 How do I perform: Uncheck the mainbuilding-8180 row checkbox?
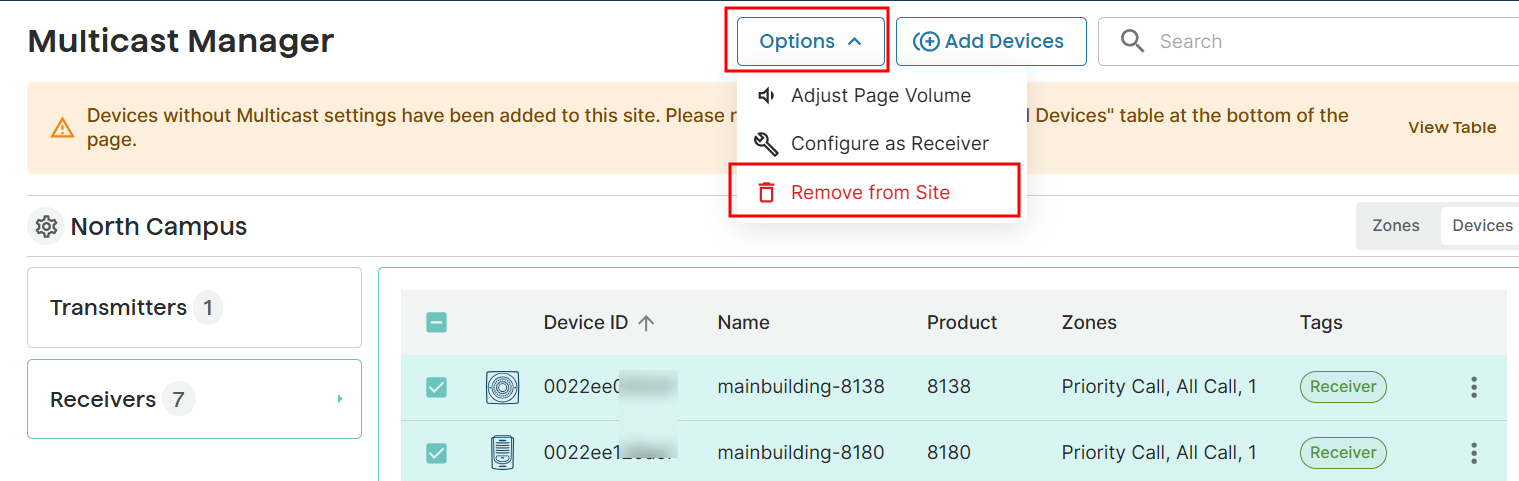tap(436, 453)
